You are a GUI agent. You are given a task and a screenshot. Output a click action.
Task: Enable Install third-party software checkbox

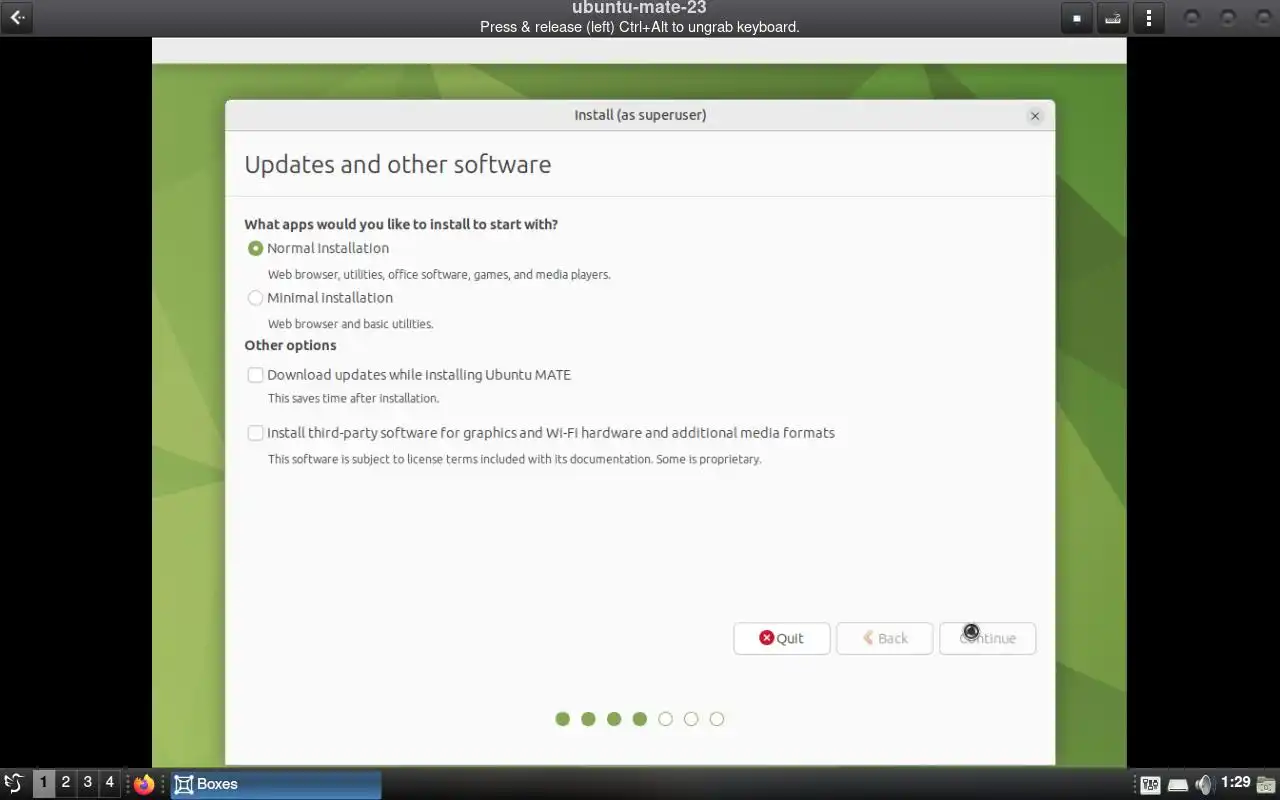coord(255,433)
